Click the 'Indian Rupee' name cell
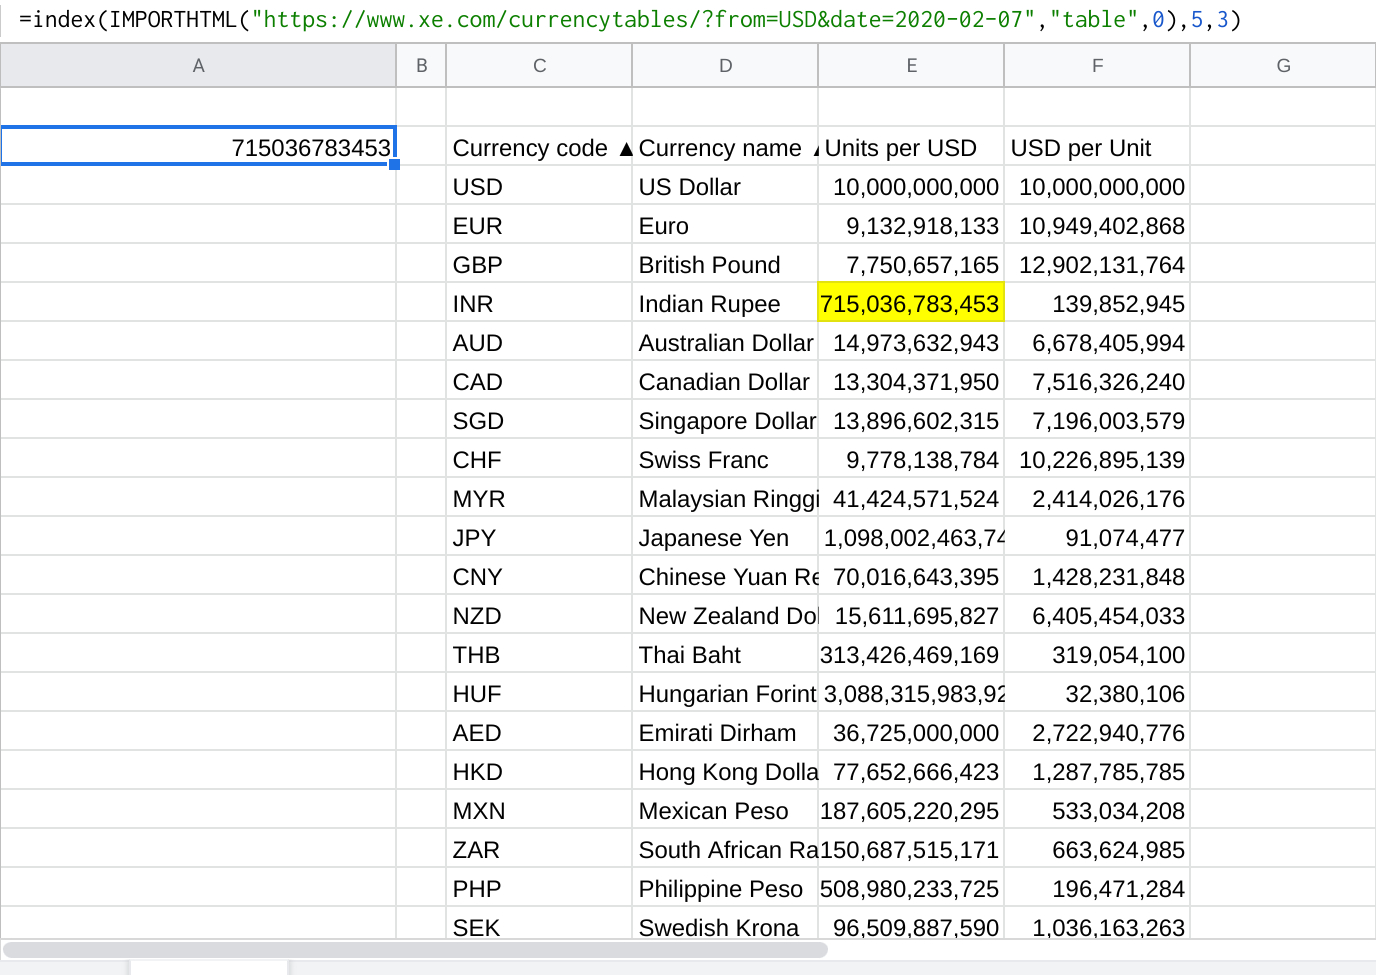Viewport: 1376px width, 975px height. [x=725, y=302]
